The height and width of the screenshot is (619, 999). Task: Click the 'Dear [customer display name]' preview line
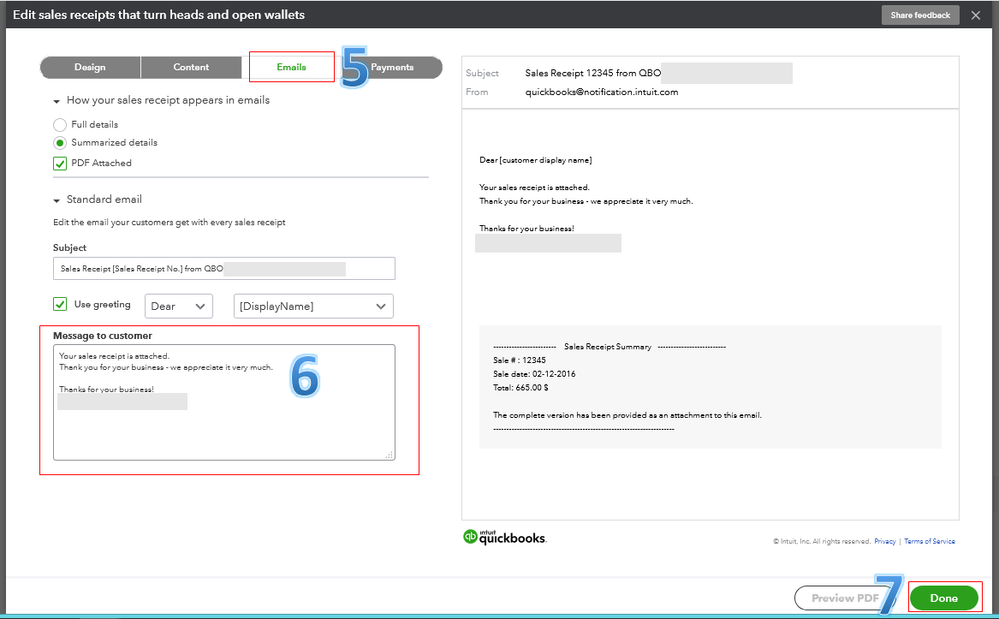[x=536, y=160]
